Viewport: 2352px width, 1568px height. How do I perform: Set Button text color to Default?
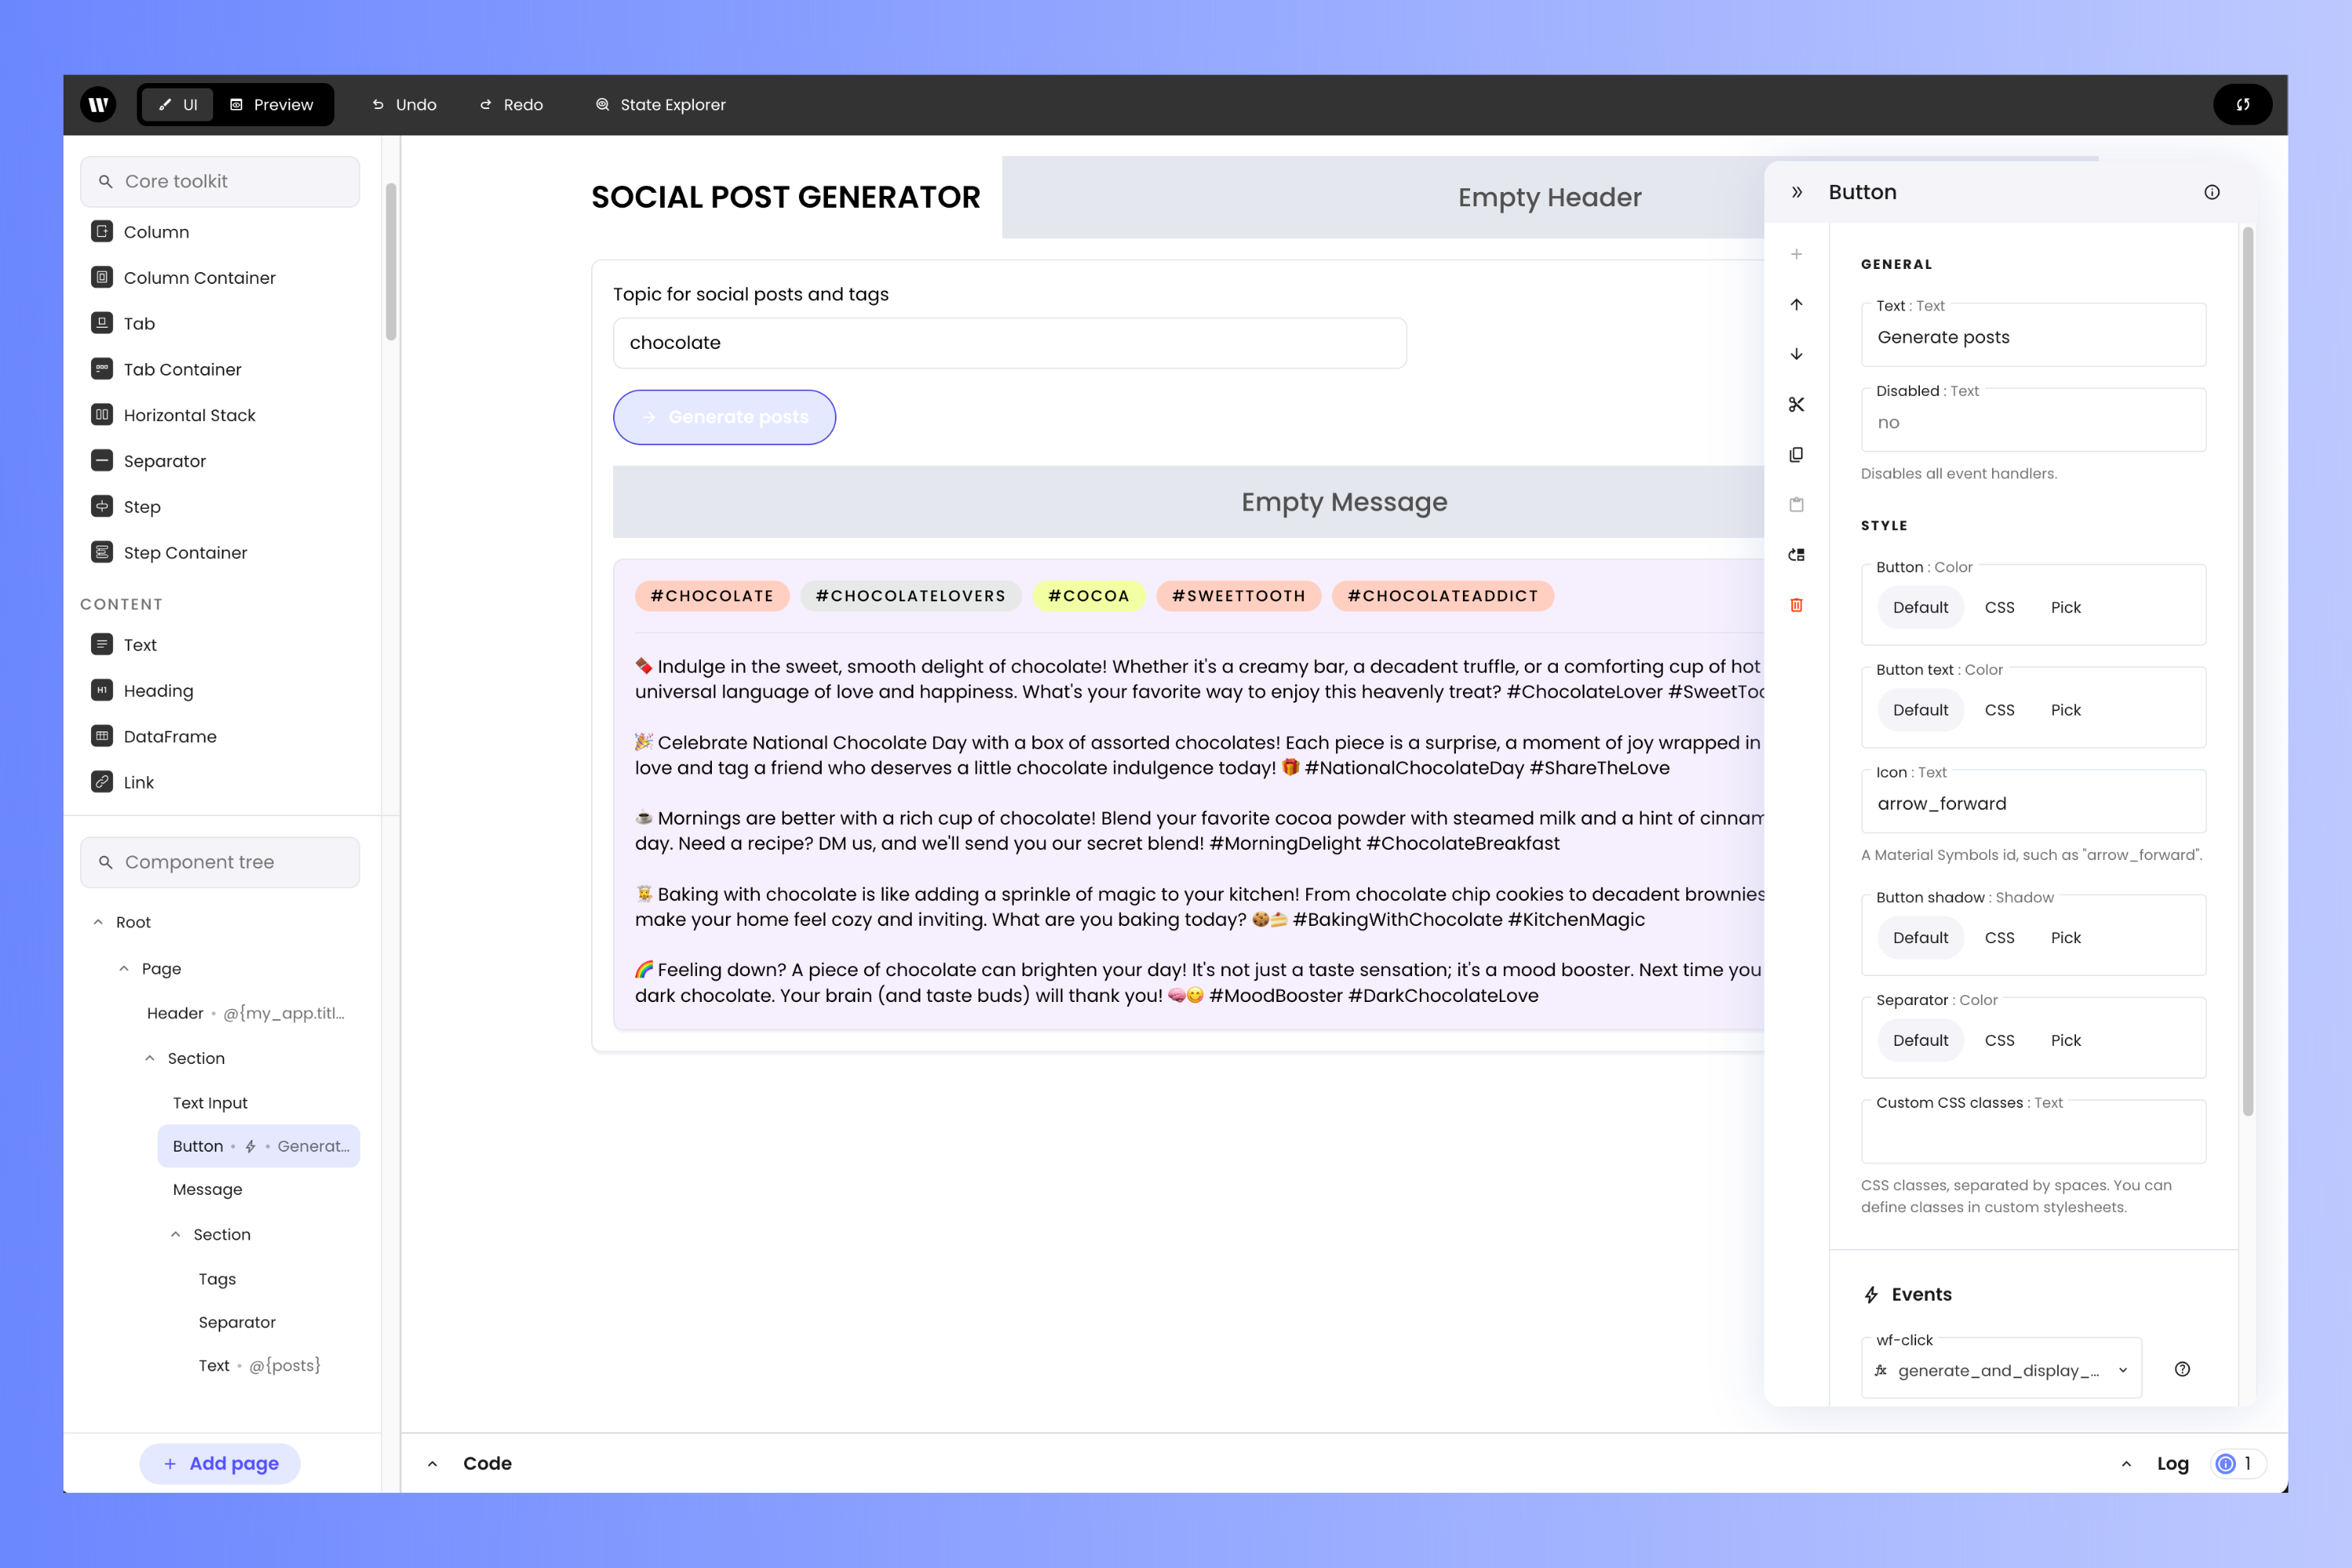[x=1920, y=710]
